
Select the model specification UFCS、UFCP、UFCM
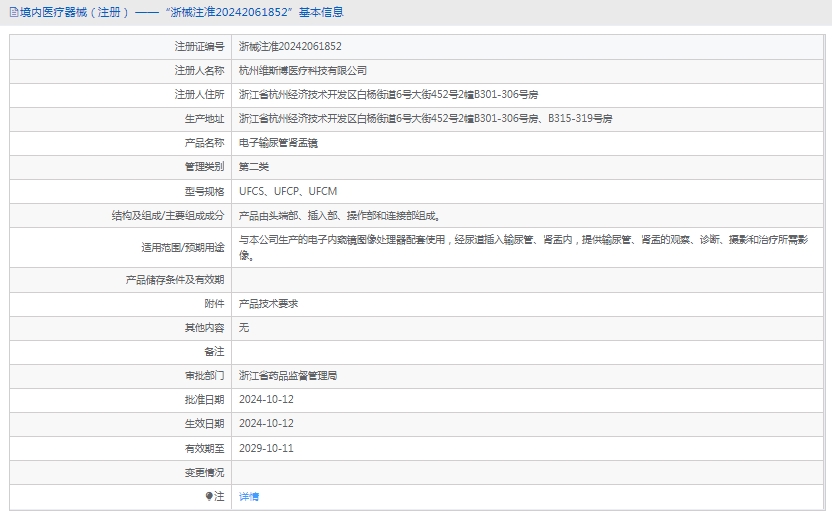tap(288, 190)
